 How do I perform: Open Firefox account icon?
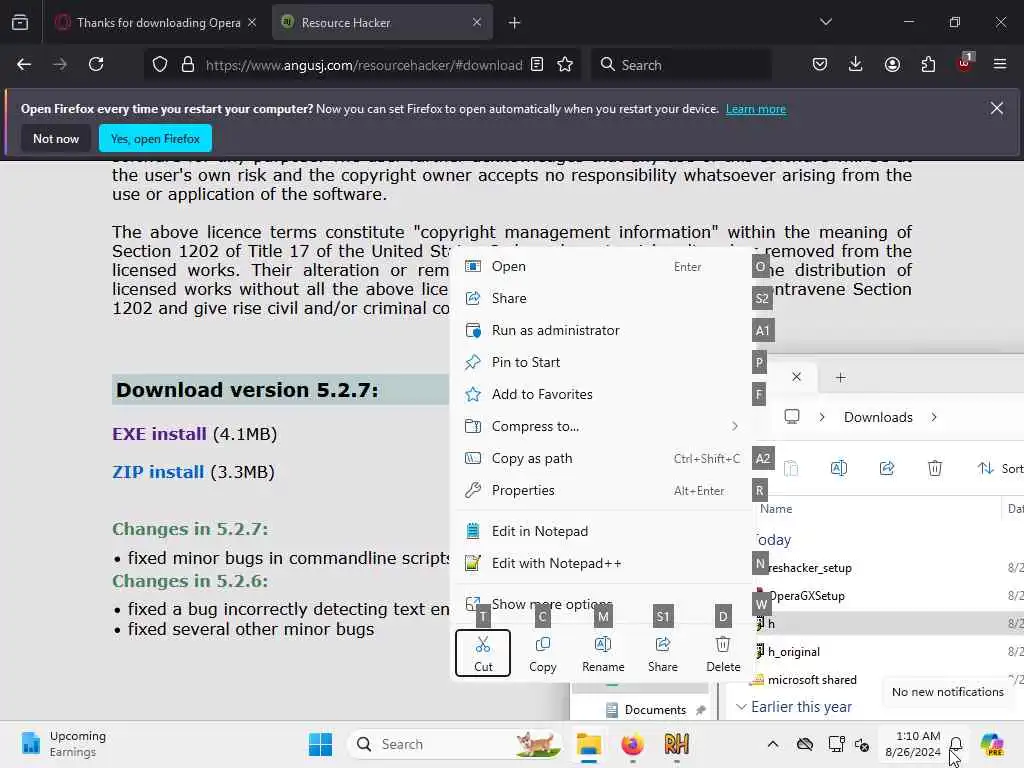pos(892,65)
